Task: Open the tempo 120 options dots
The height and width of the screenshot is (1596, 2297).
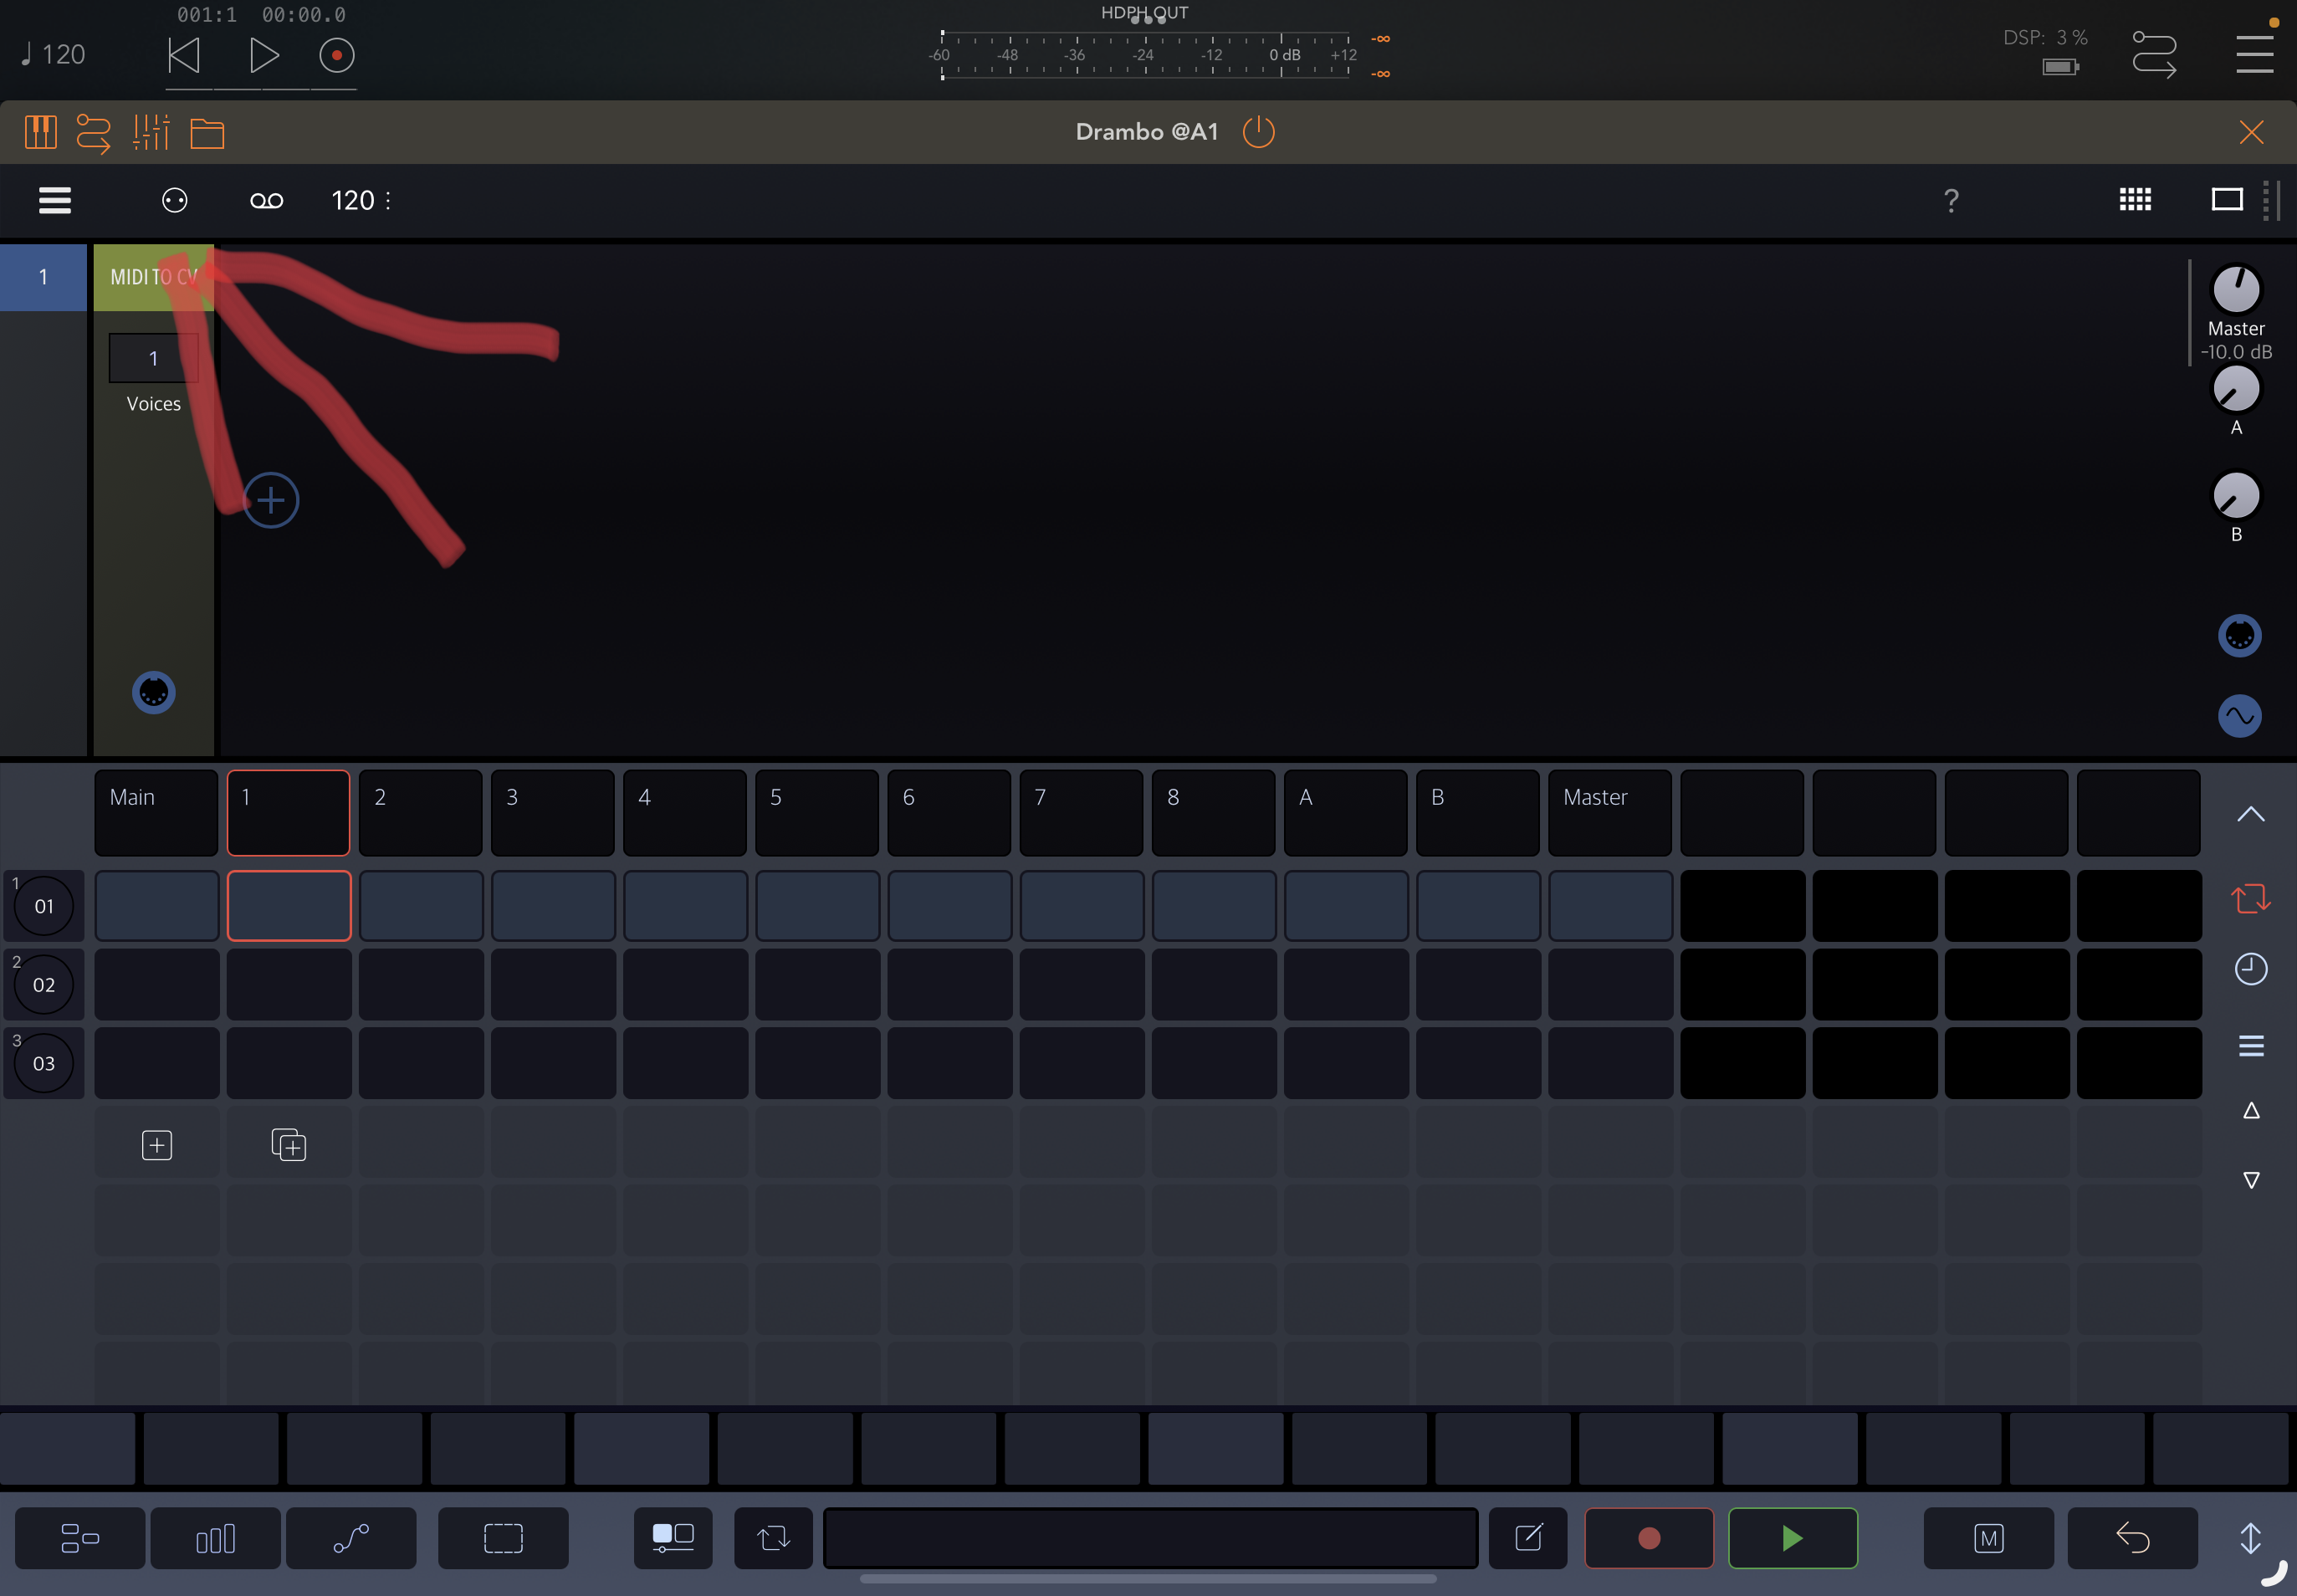Action: [x=388, y=201]
